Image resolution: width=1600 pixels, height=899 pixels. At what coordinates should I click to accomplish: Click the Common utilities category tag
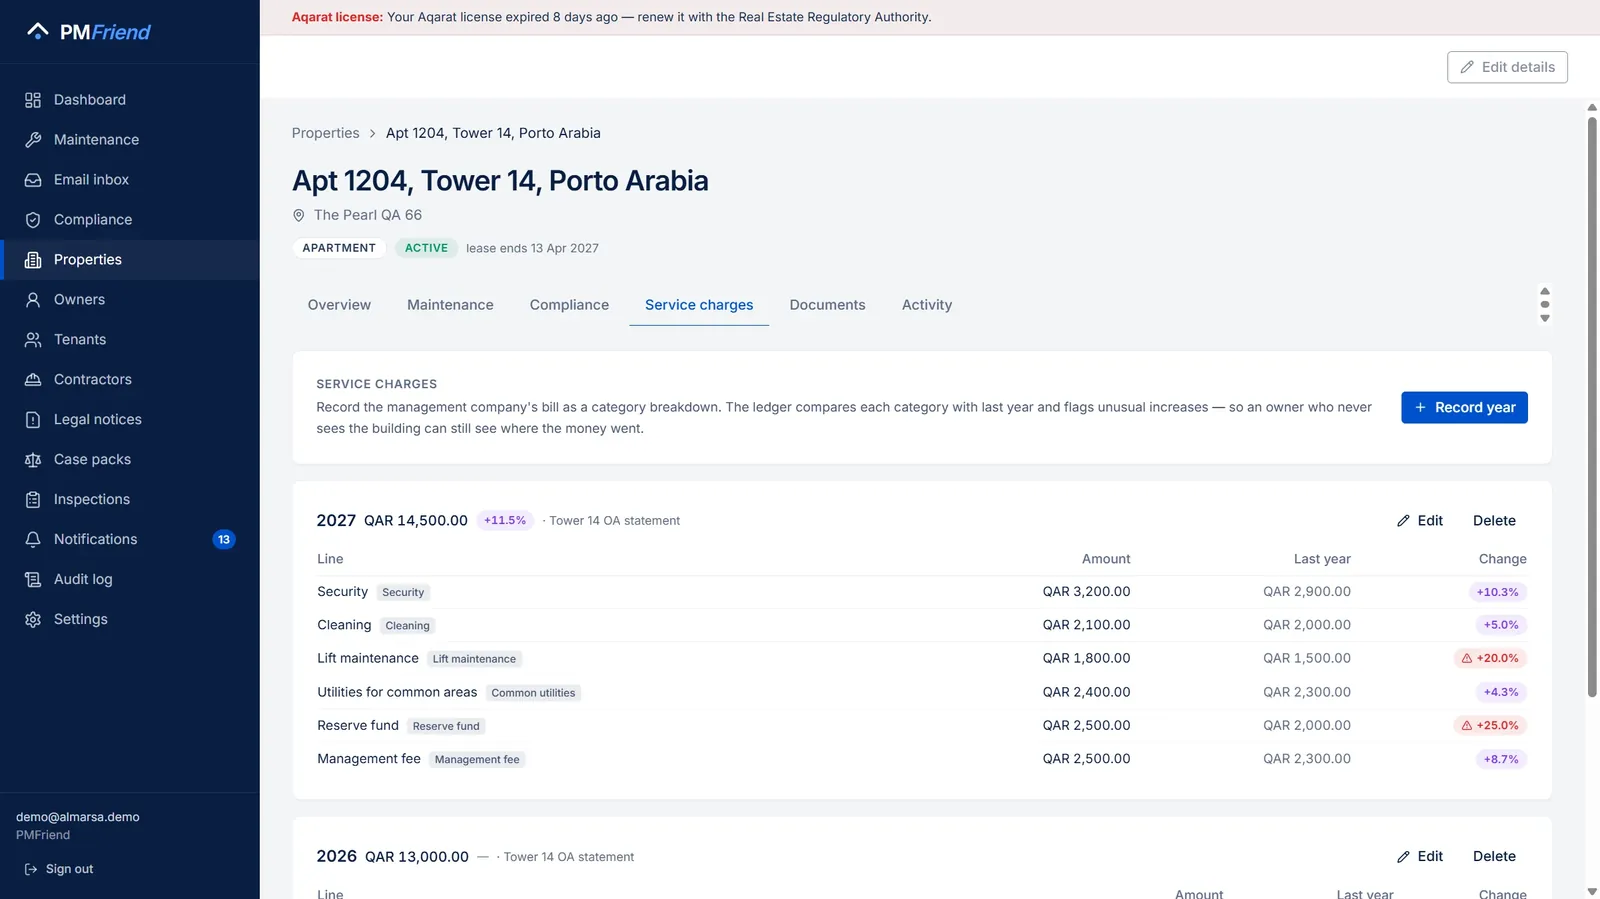[x=533, y=692]
